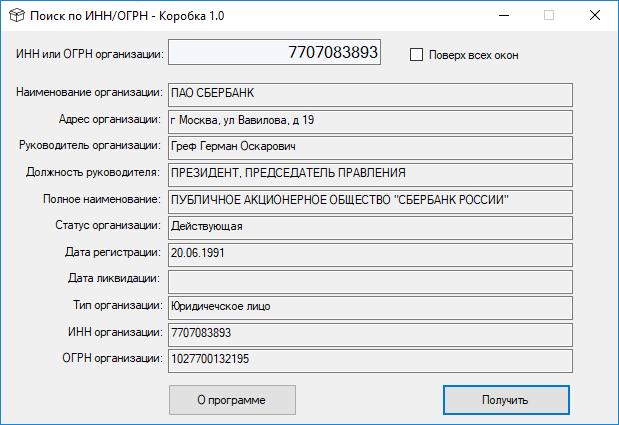Click the 'Греф Герман Оскарович' field
The image size is (619, 425).
(x=370, y=148)
